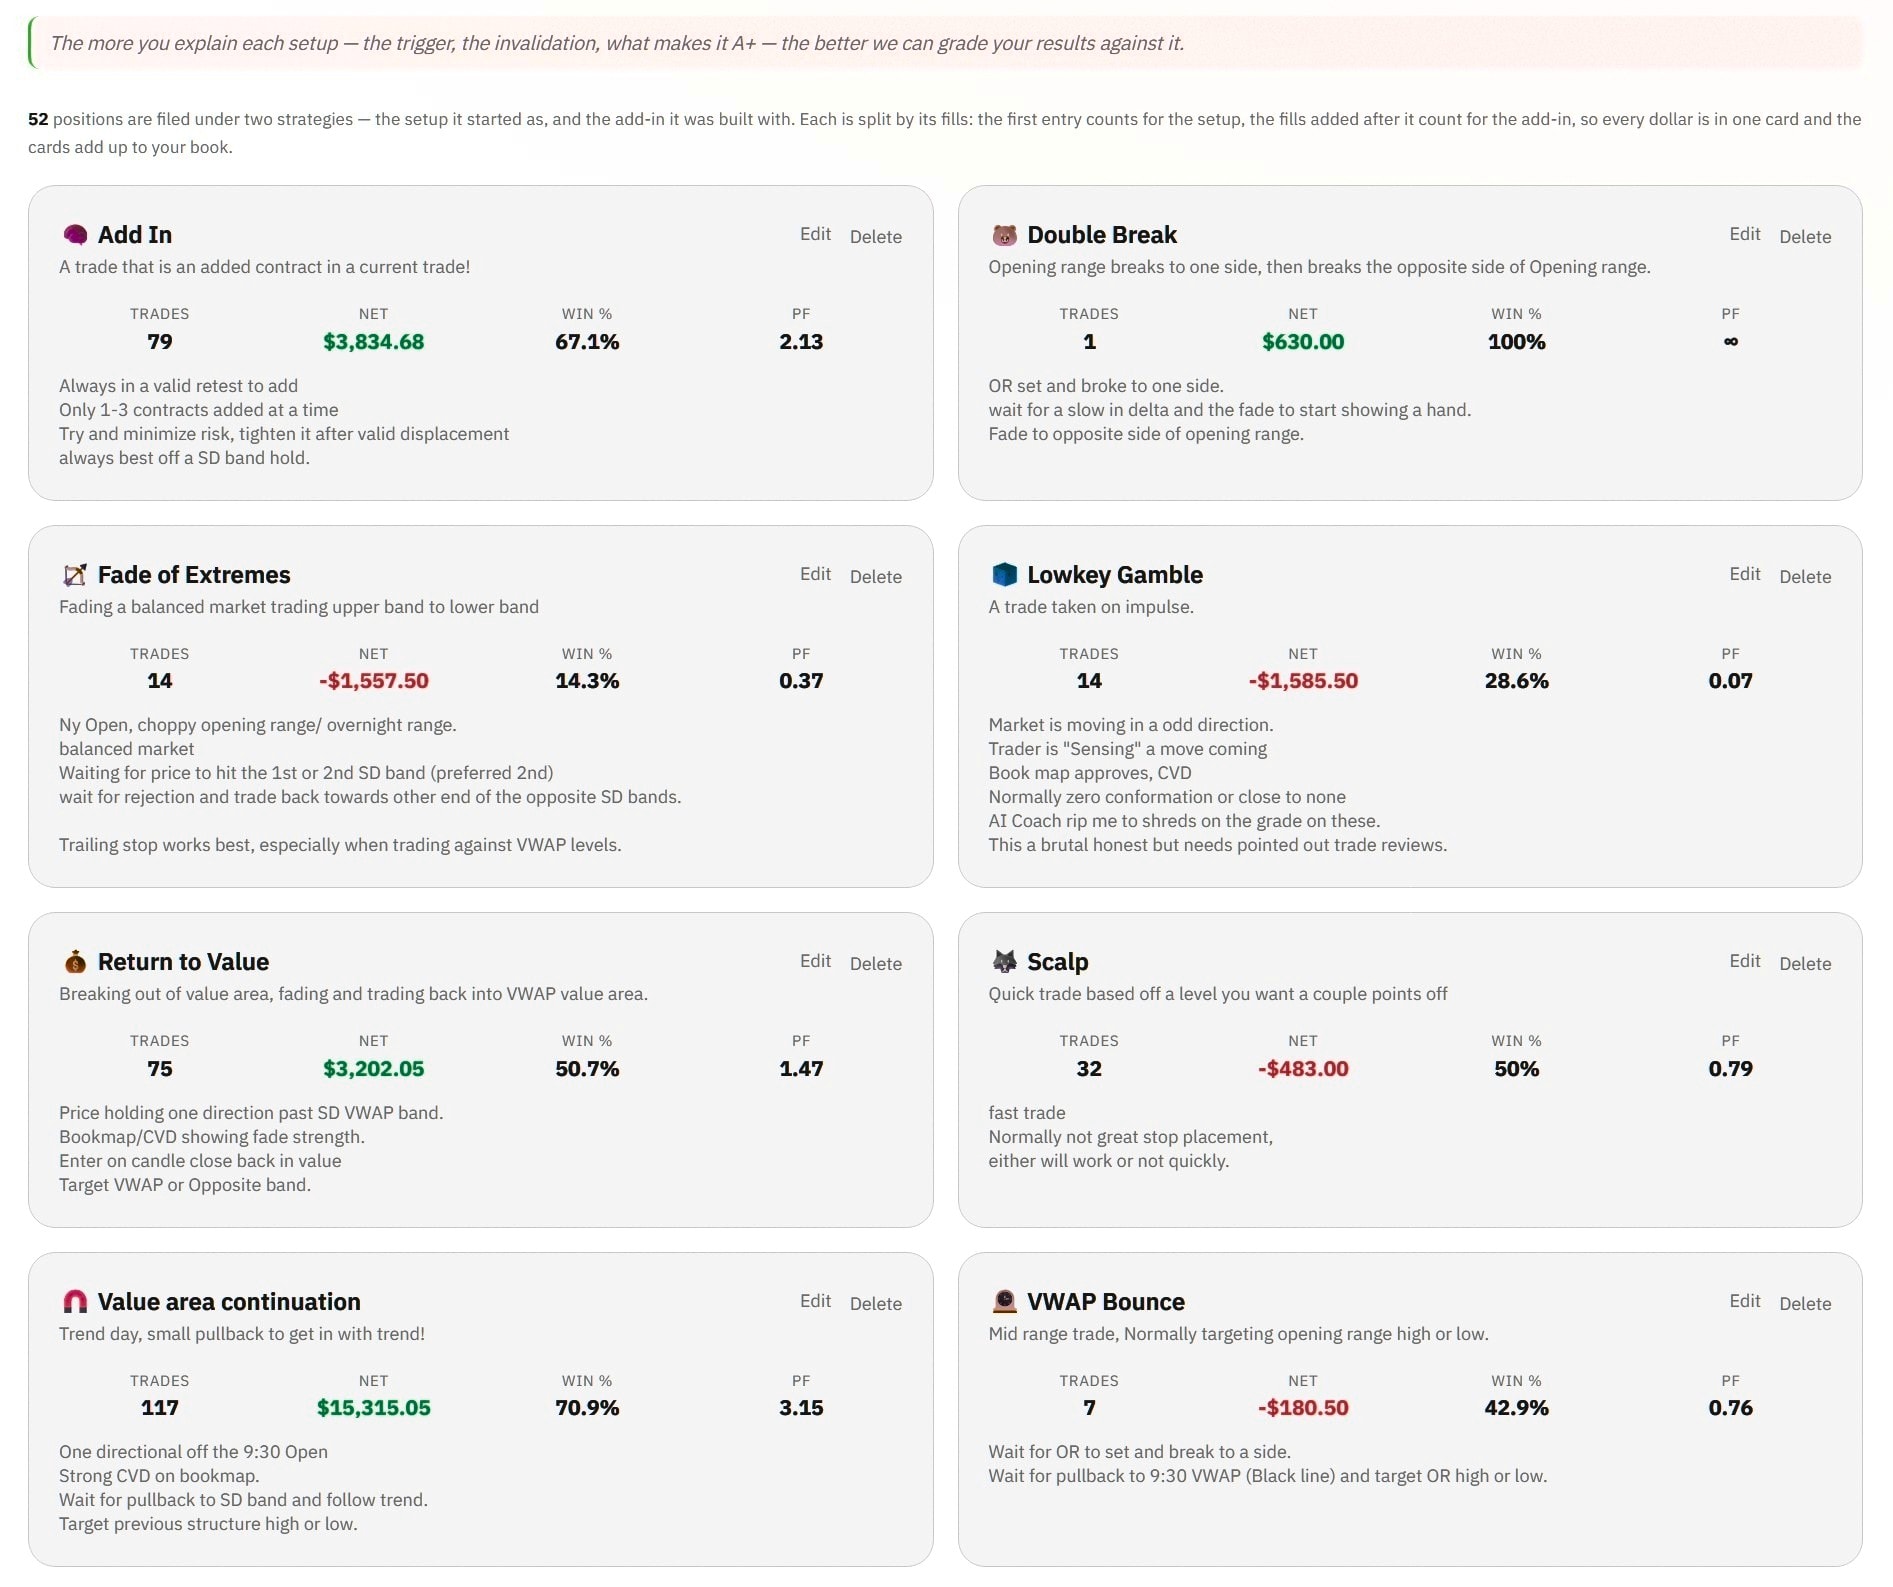
Task: Select the Fade of Extremes card title
Action: tap(194, 575)
